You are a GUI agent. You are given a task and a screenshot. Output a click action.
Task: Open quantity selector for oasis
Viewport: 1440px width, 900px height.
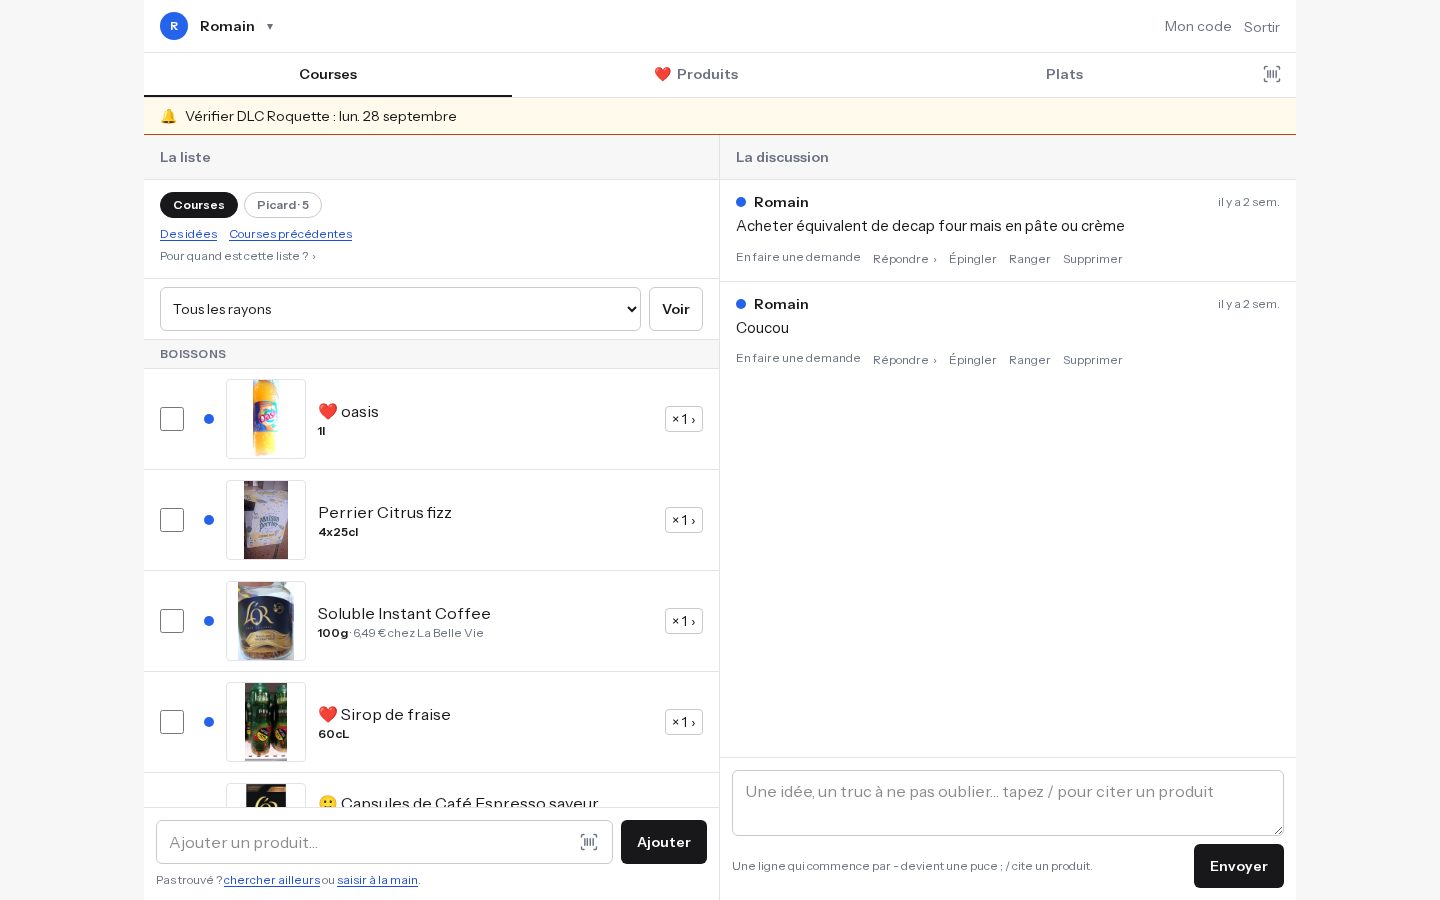click(x=684, y=419)
